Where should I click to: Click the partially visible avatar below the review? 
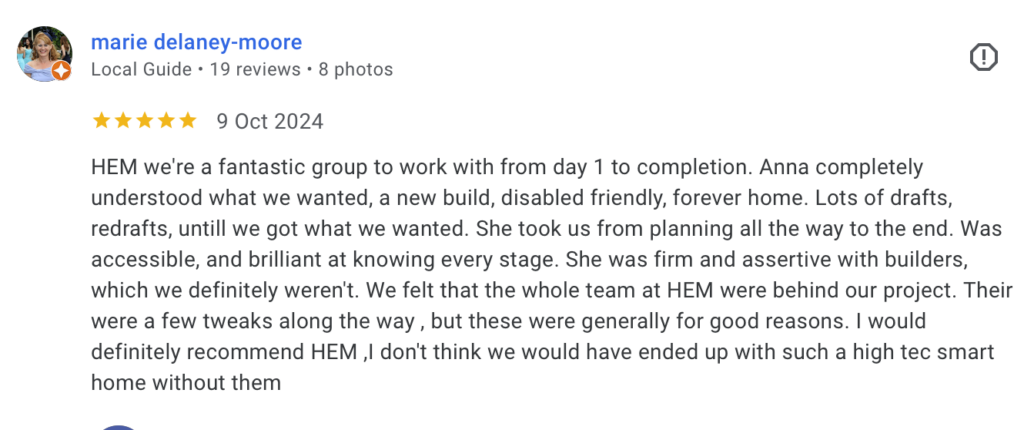pyautogui.click(x=119, y=427)
